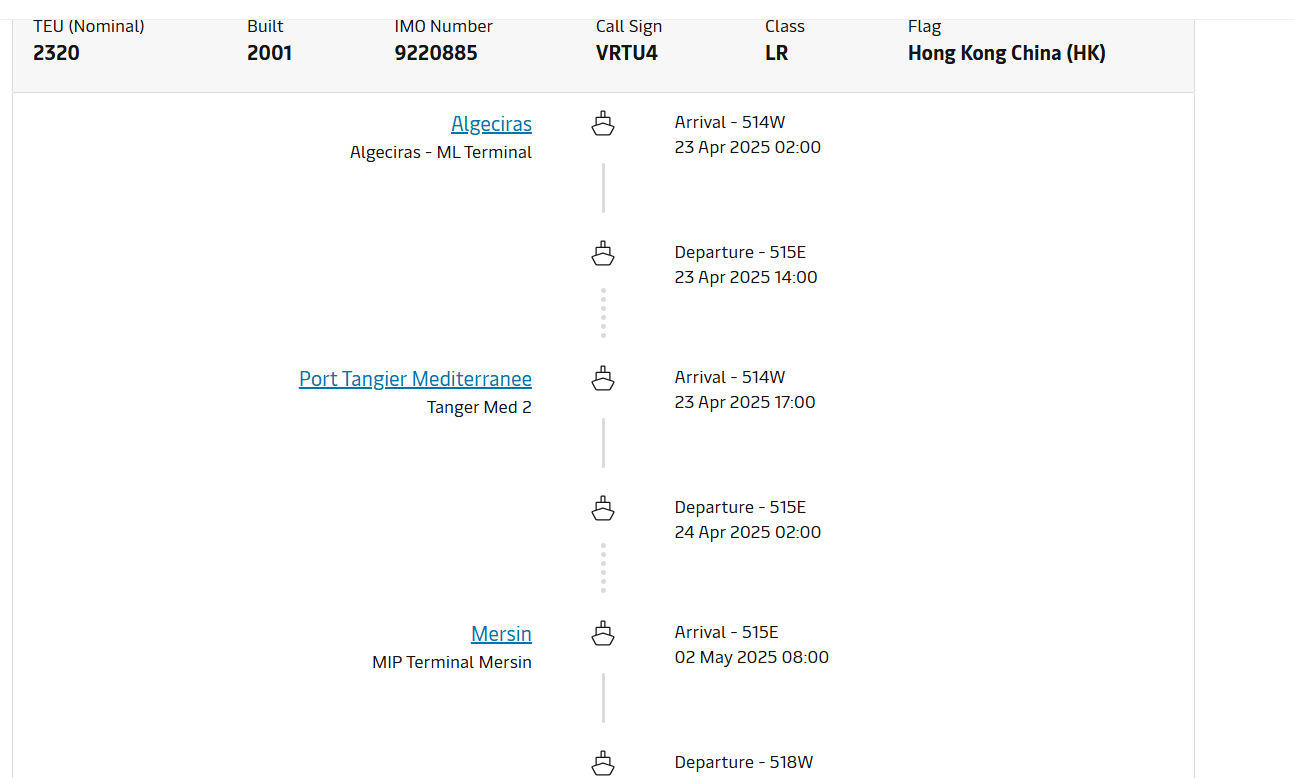Screen dimensions: 1294x778
Task: Click ship icon for Algeciras departure 515E
Action: coord(603,254)
